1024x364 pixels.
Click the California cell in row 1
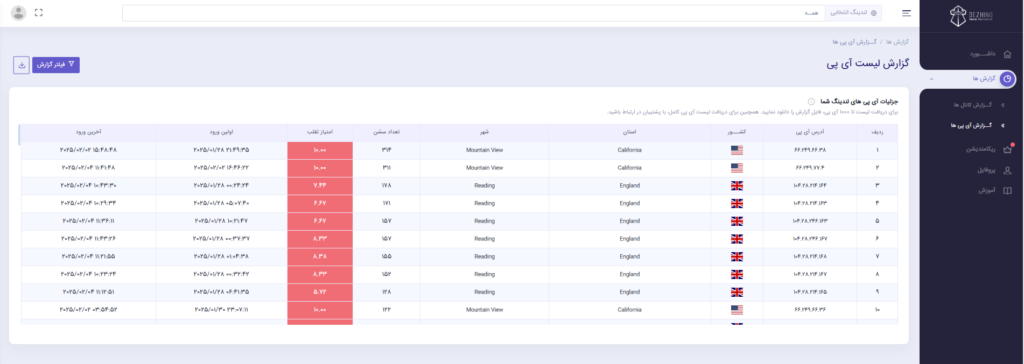(630, 150)
